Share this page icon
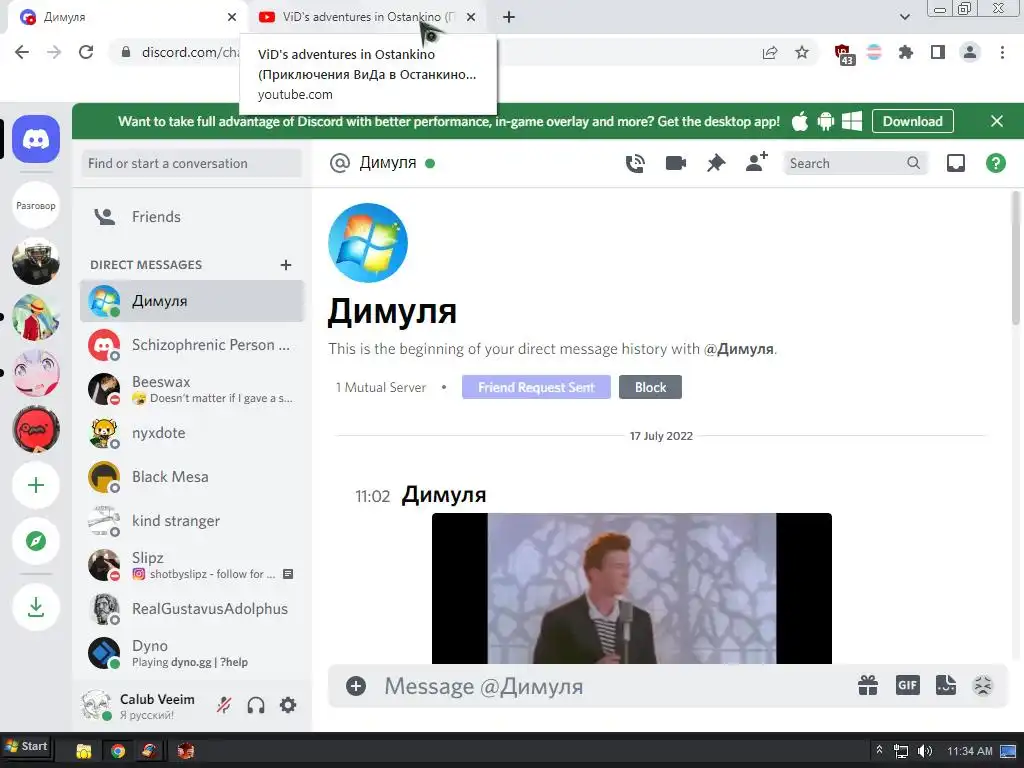Viewport: 1024px width, 768px height. coord(770,52)
